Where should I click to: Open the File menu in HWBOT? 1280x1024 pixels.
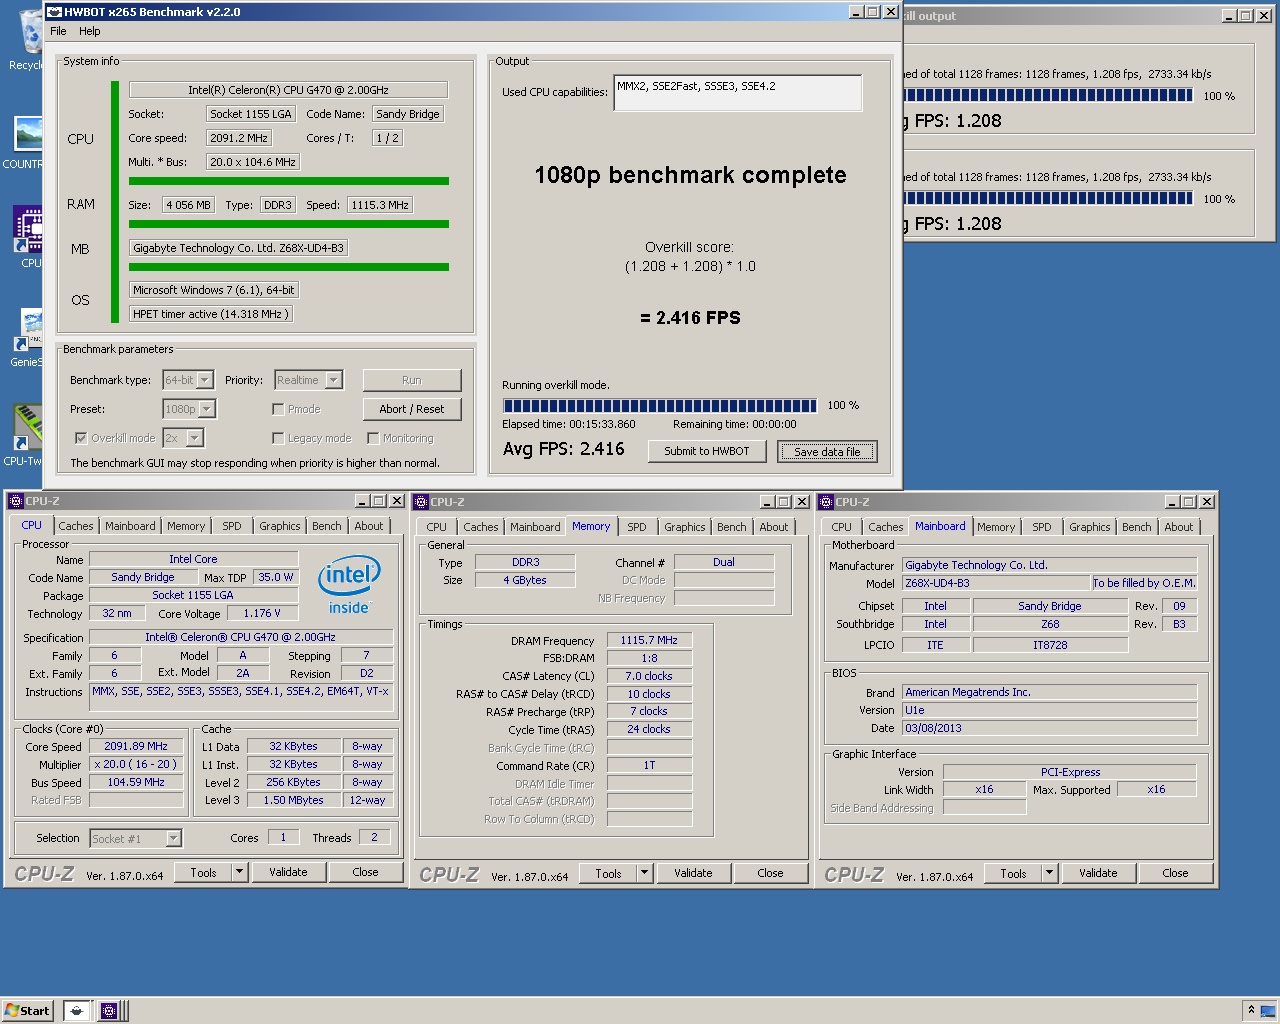58,31
